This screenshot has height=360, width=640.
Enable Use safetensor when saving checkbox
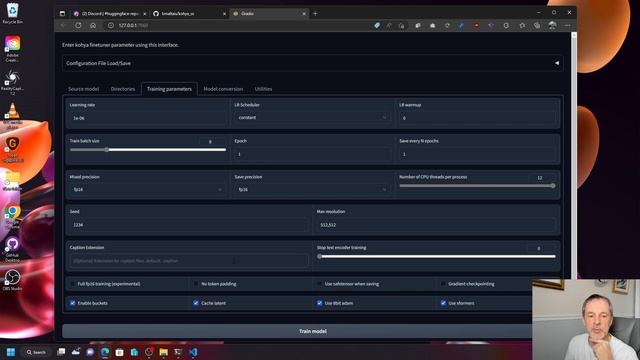[x=319, y=284]
